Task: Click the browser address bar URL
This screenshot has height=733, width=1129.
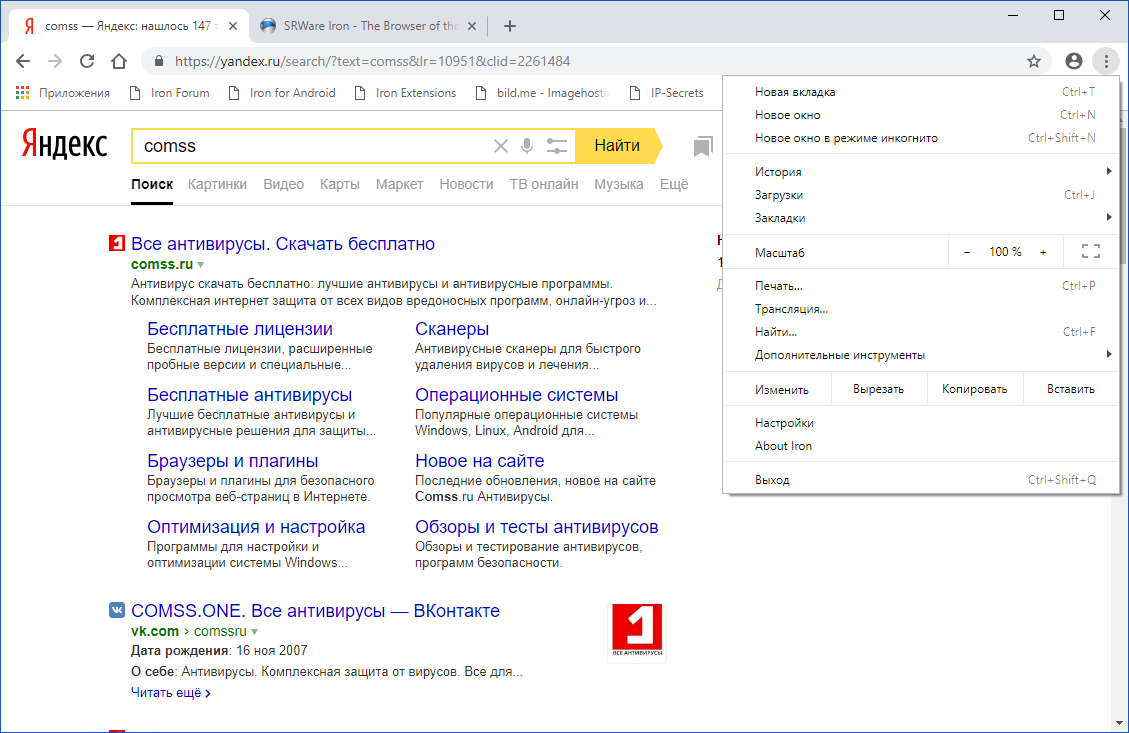Action: tap(372, 61)
